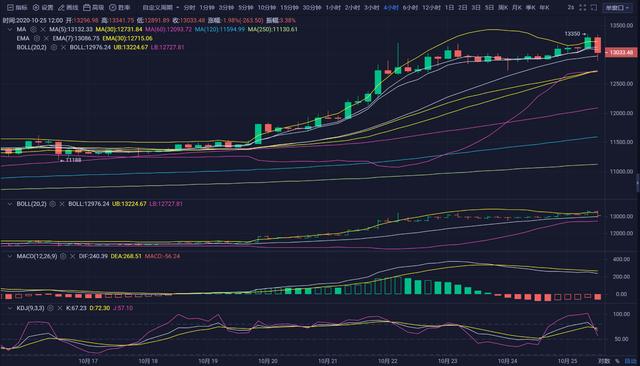
Task: Open the 指标 indicators menu
Action: coord(18,7)
